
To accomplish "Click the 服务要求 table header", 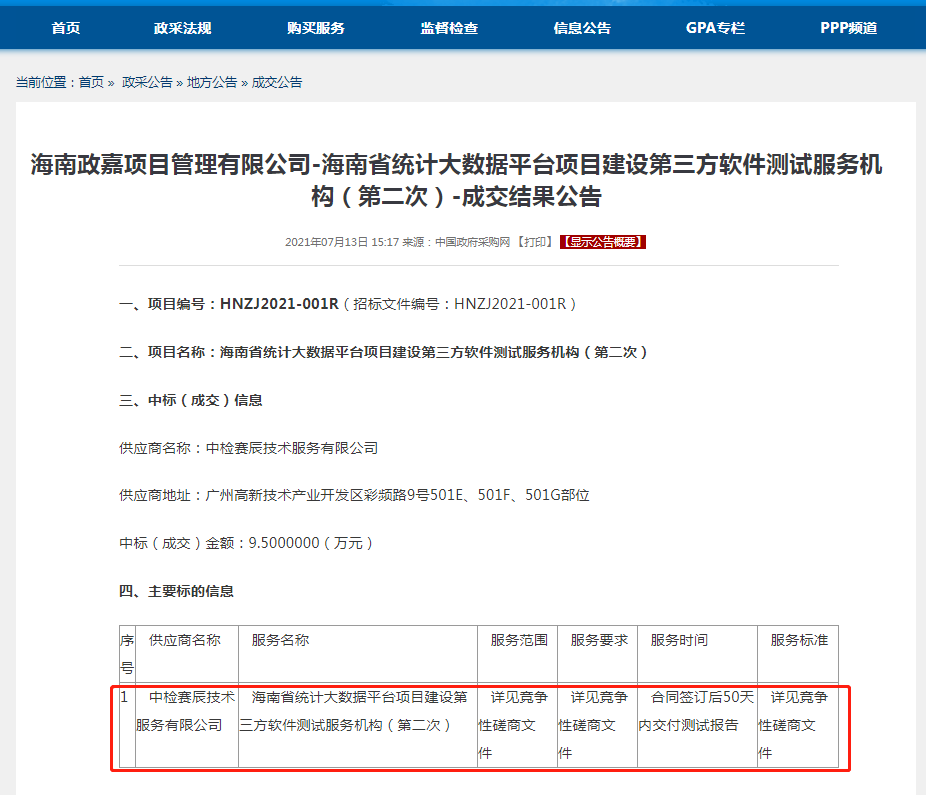I will (x=598, y=654).
